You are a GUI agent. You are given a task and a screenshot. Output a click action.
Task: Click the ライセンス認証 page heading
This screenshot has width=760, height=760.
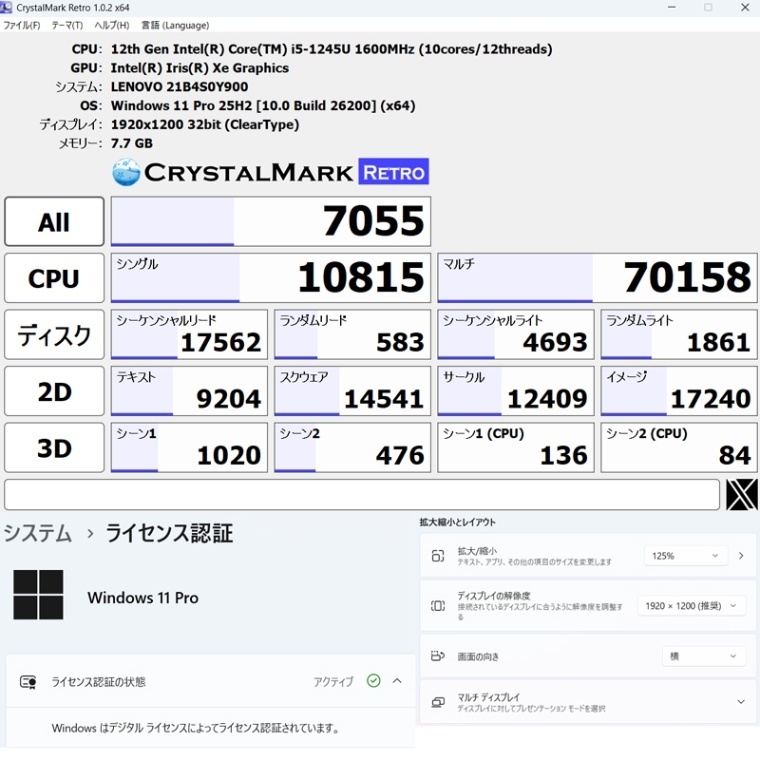point(169,533)
